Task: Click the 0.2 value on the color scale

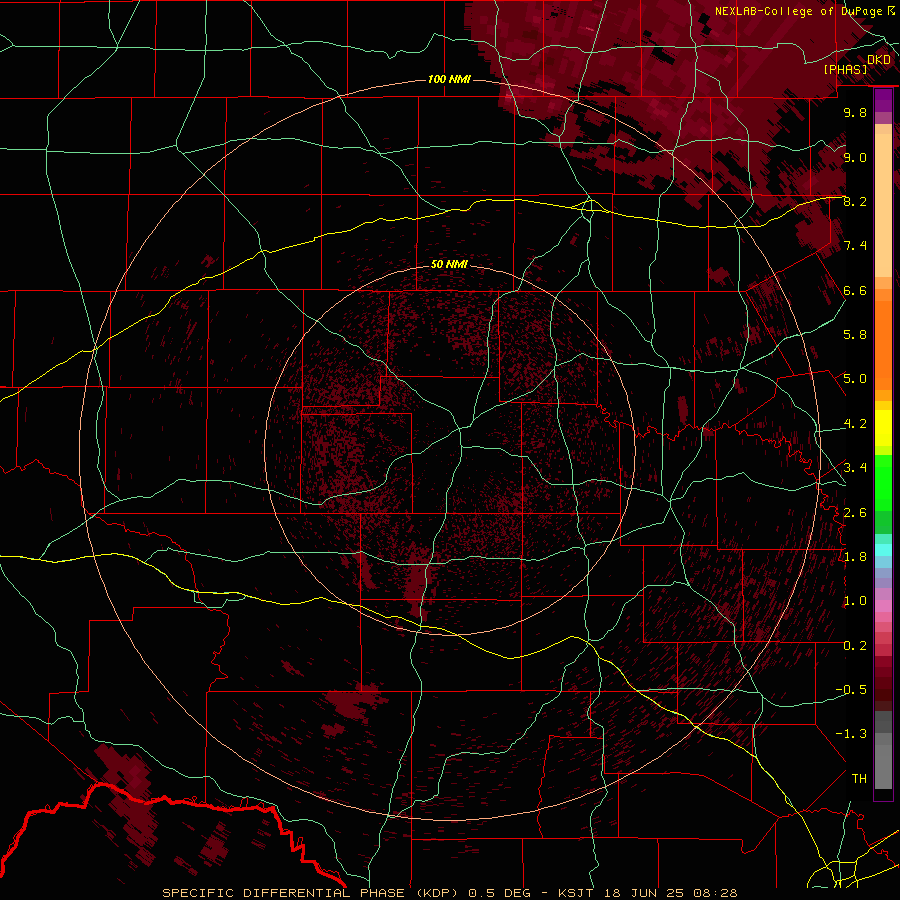Action: pyautogui.click(x=855, y=646)
